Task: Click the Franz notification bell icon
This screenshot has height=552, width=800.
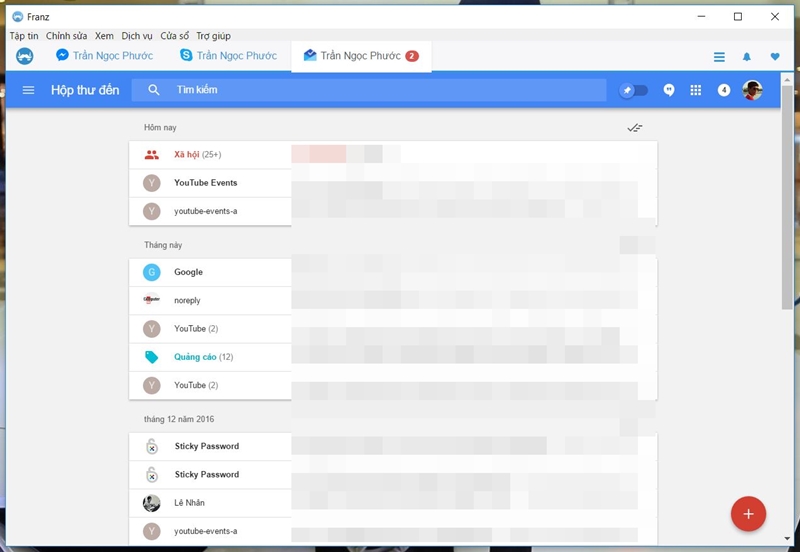Action: (x=746, y=57)
